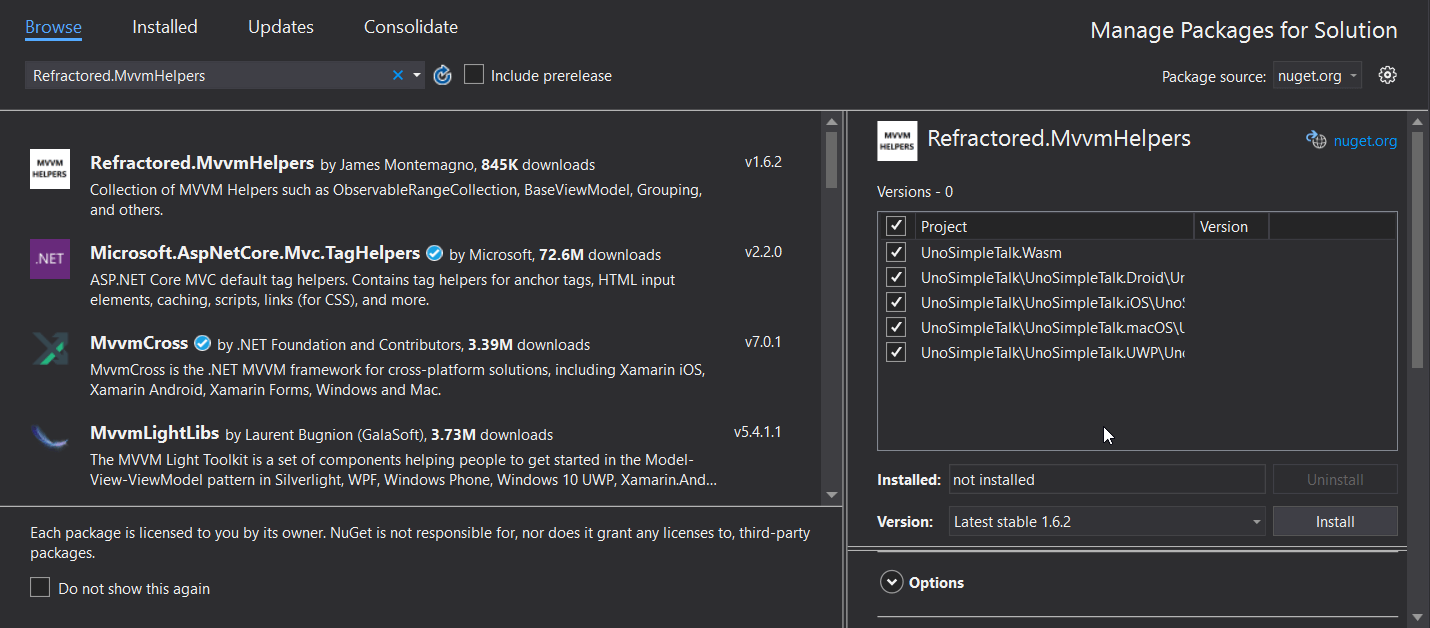Click the Microsoft.AspNetCore.Mvc.TagHelpers .NET icon

[50, 258]
